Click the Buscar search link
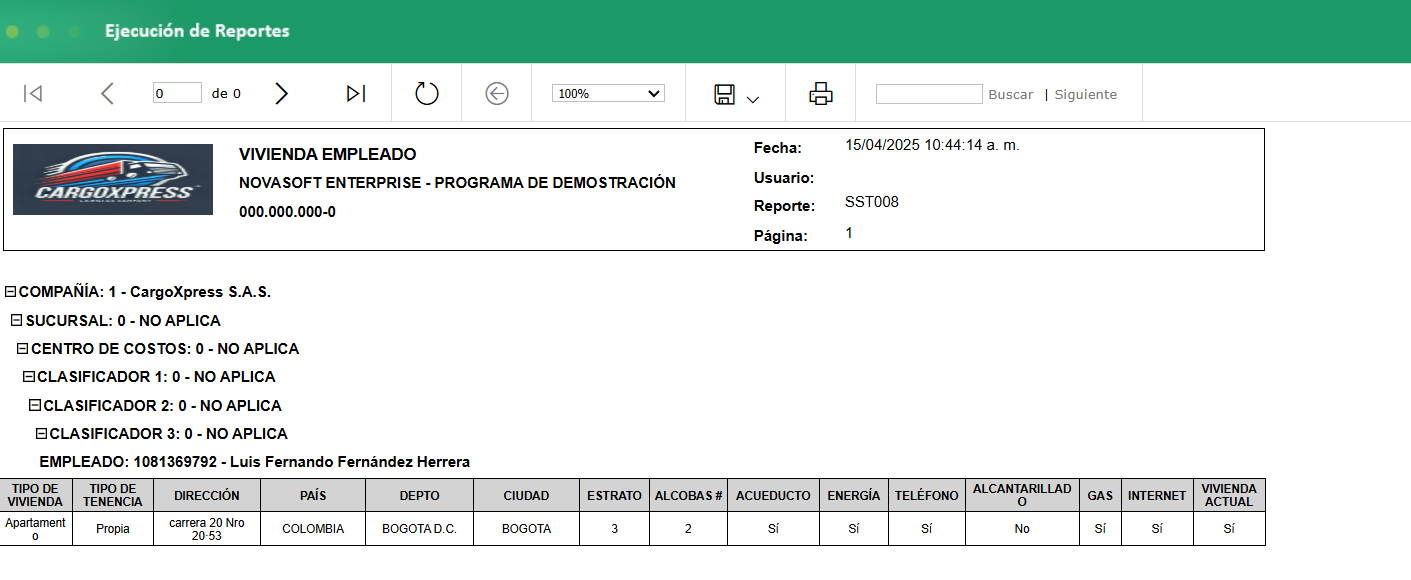1411x580 pixels. [1010, 93]
